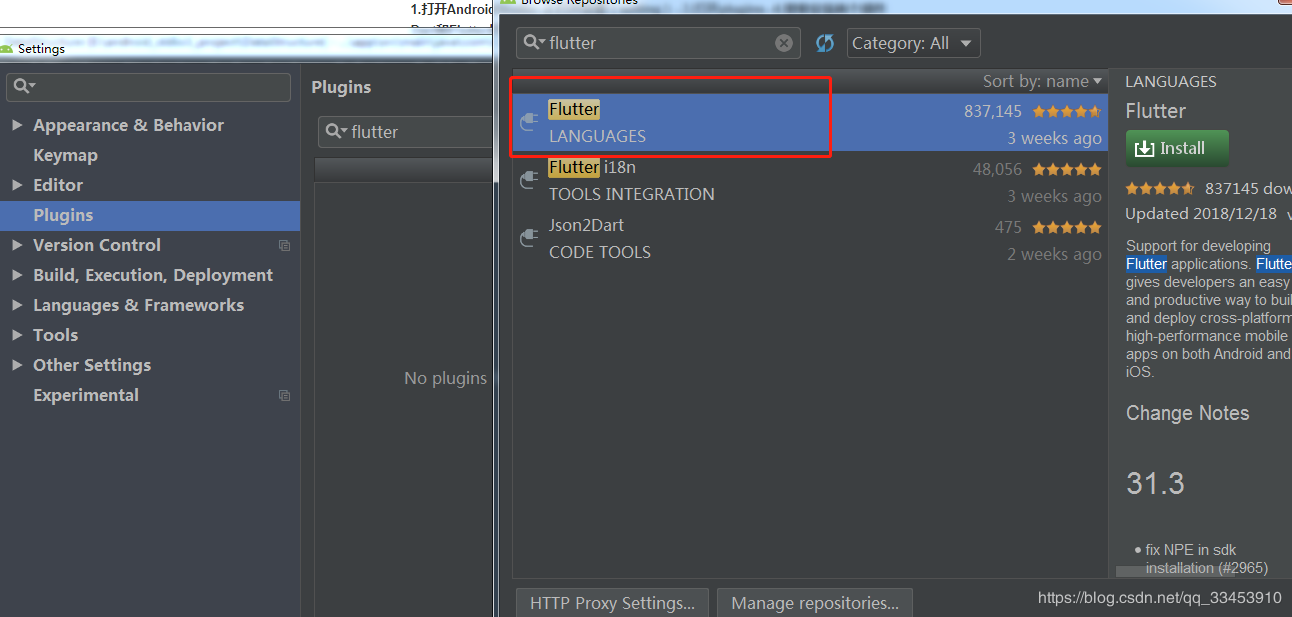Click the 475 downloads count
Viewport: 1292px width, 617px height.
(1008, 227)
